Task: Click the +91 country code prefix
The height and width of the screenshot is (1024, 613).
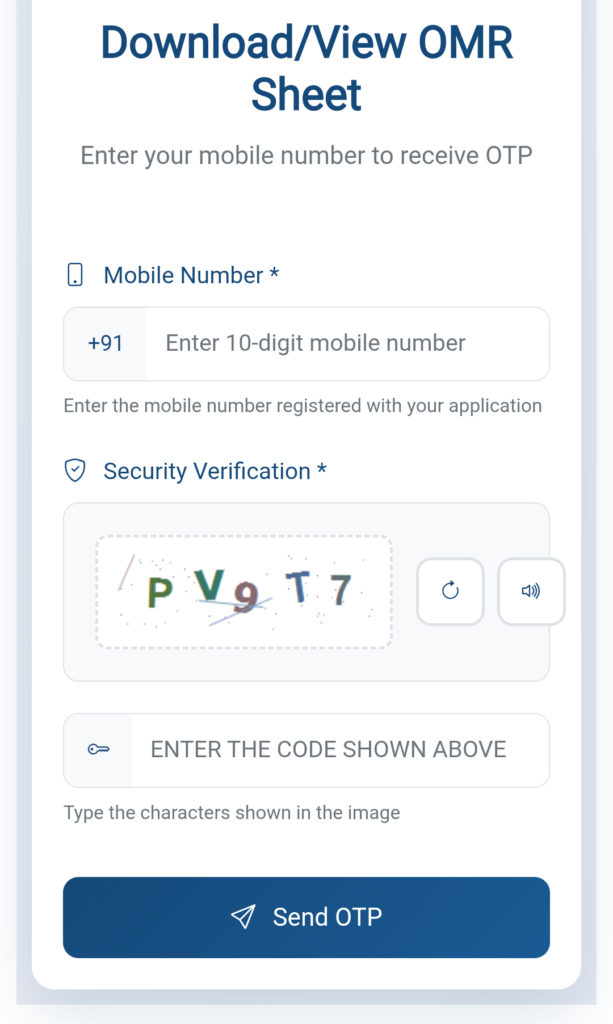Action: point(105,344)
